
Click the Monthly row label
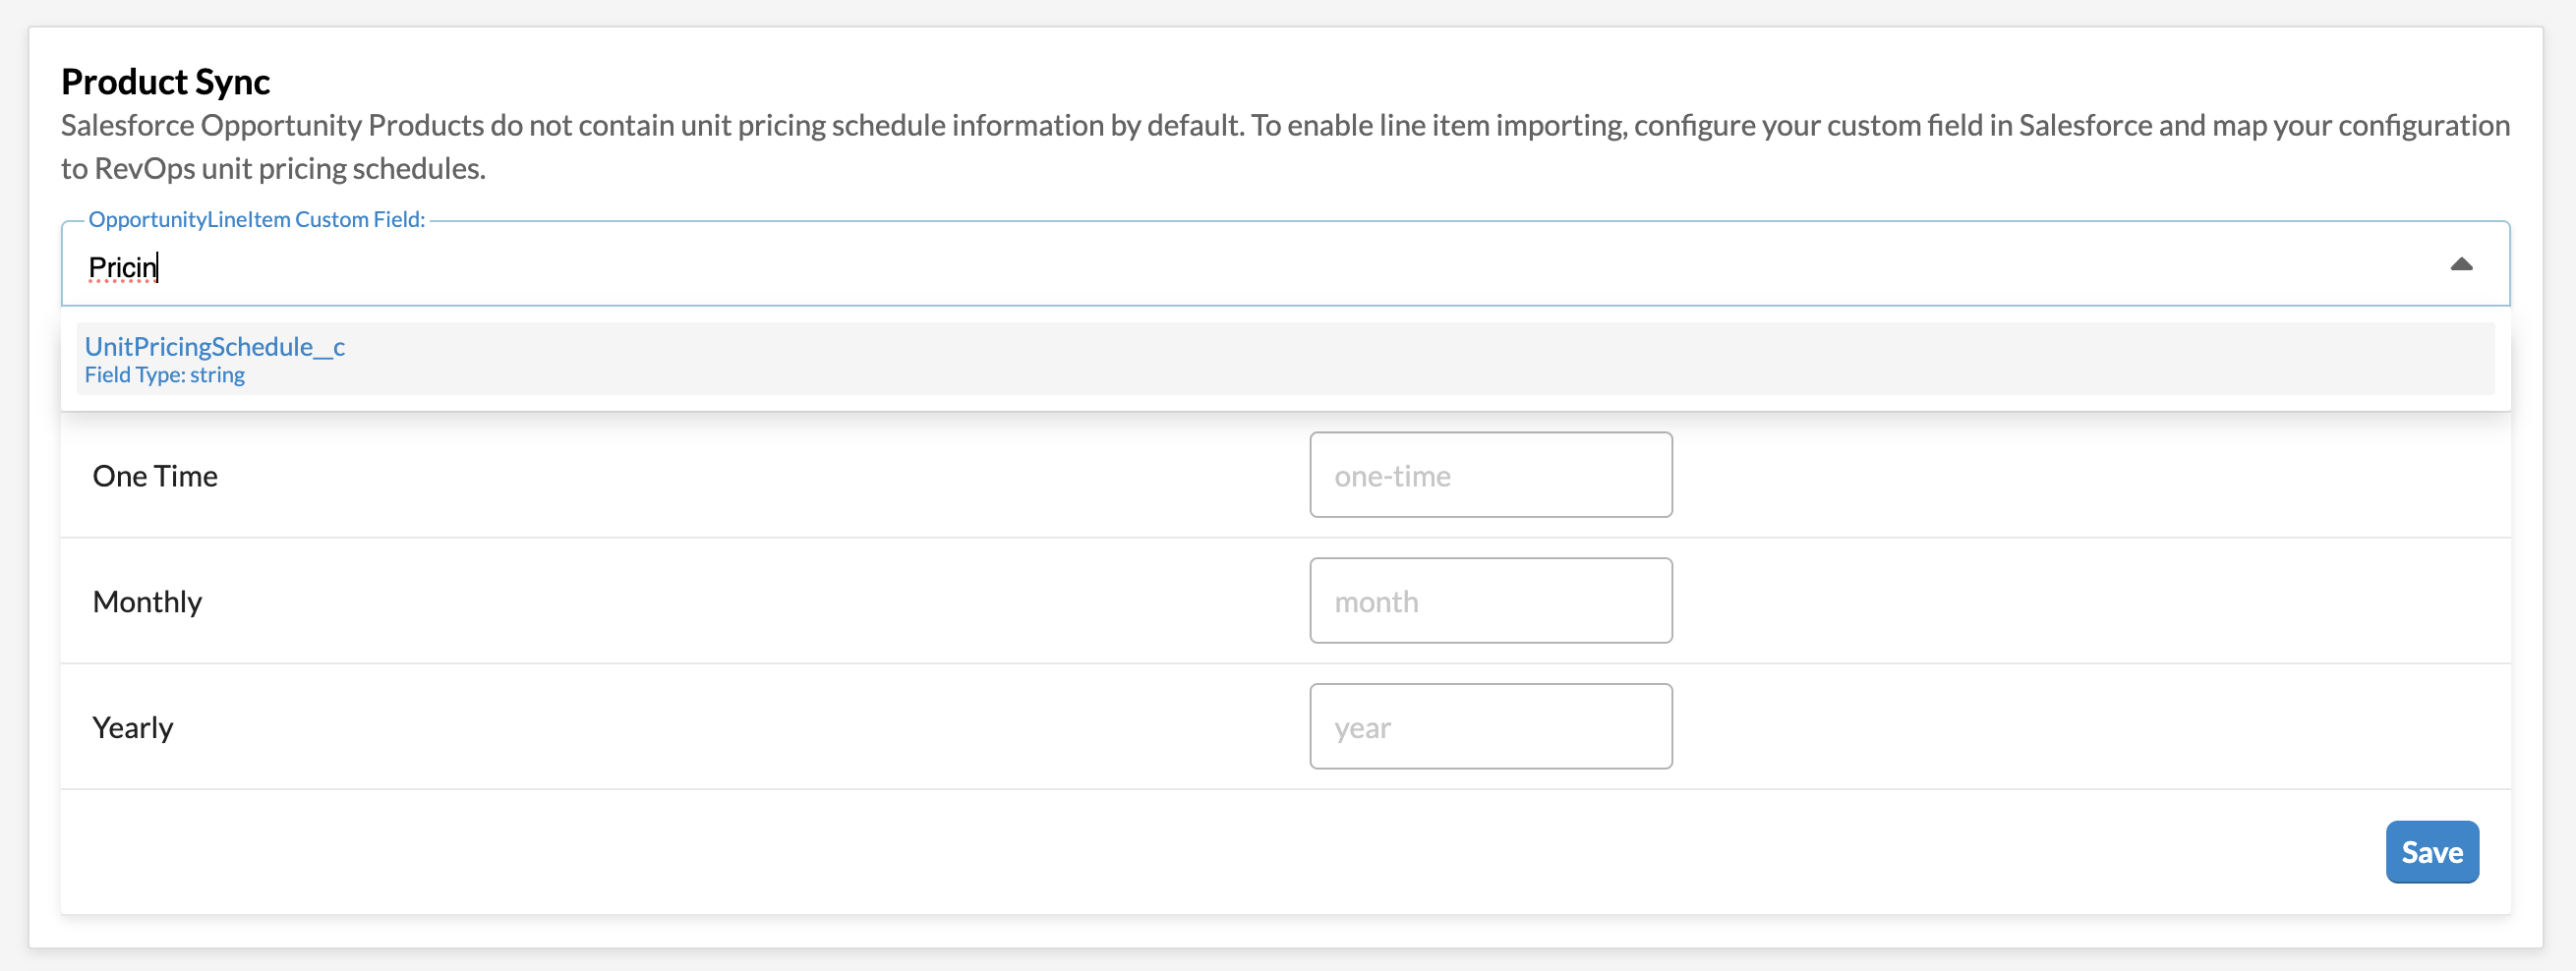147,602
